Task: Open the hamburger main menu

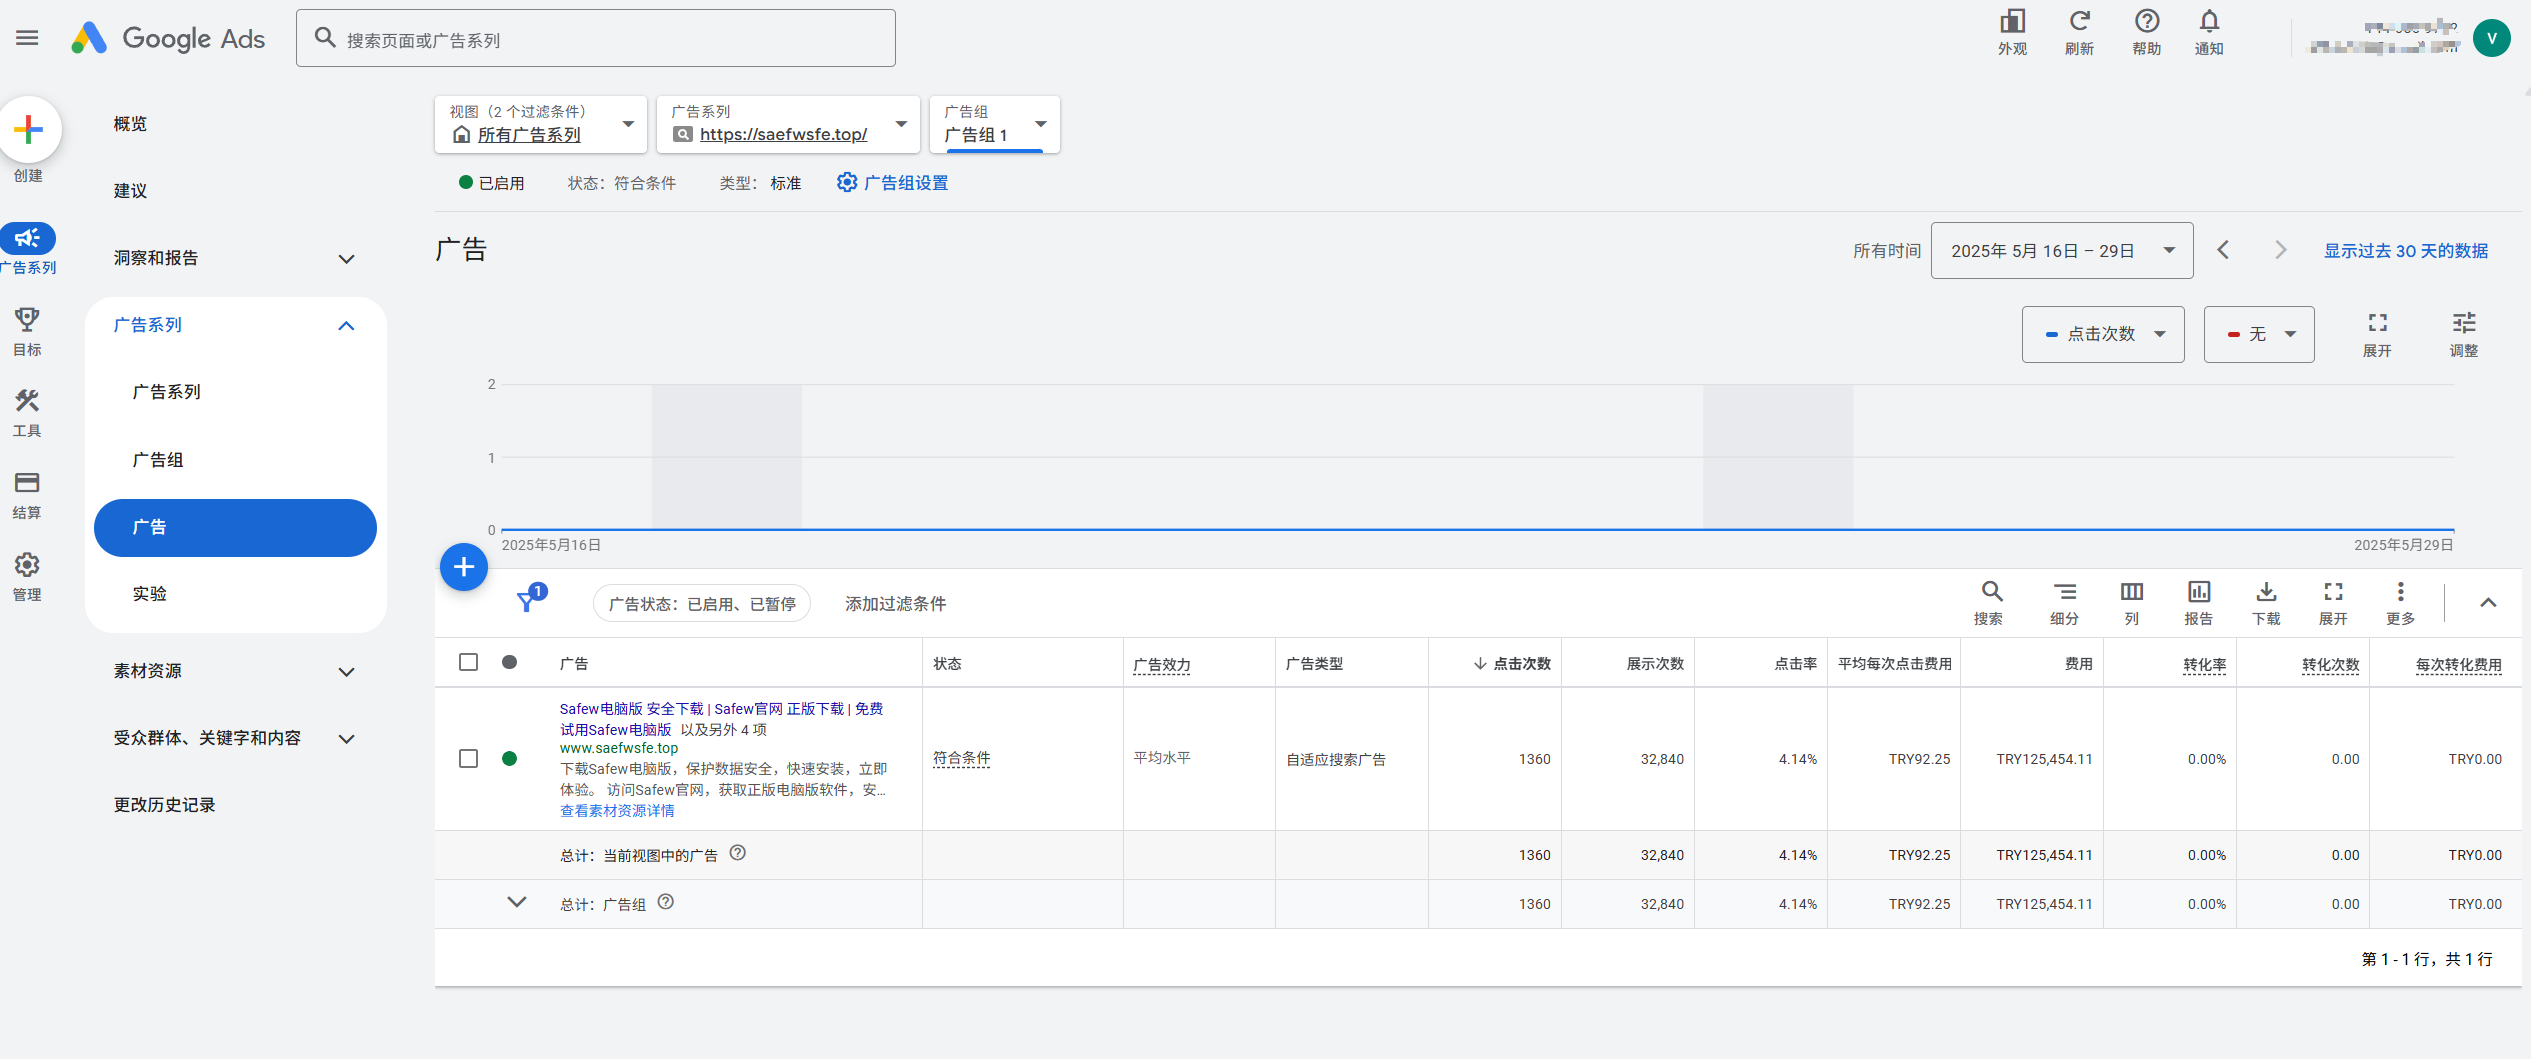Action: tap(27, 38)
